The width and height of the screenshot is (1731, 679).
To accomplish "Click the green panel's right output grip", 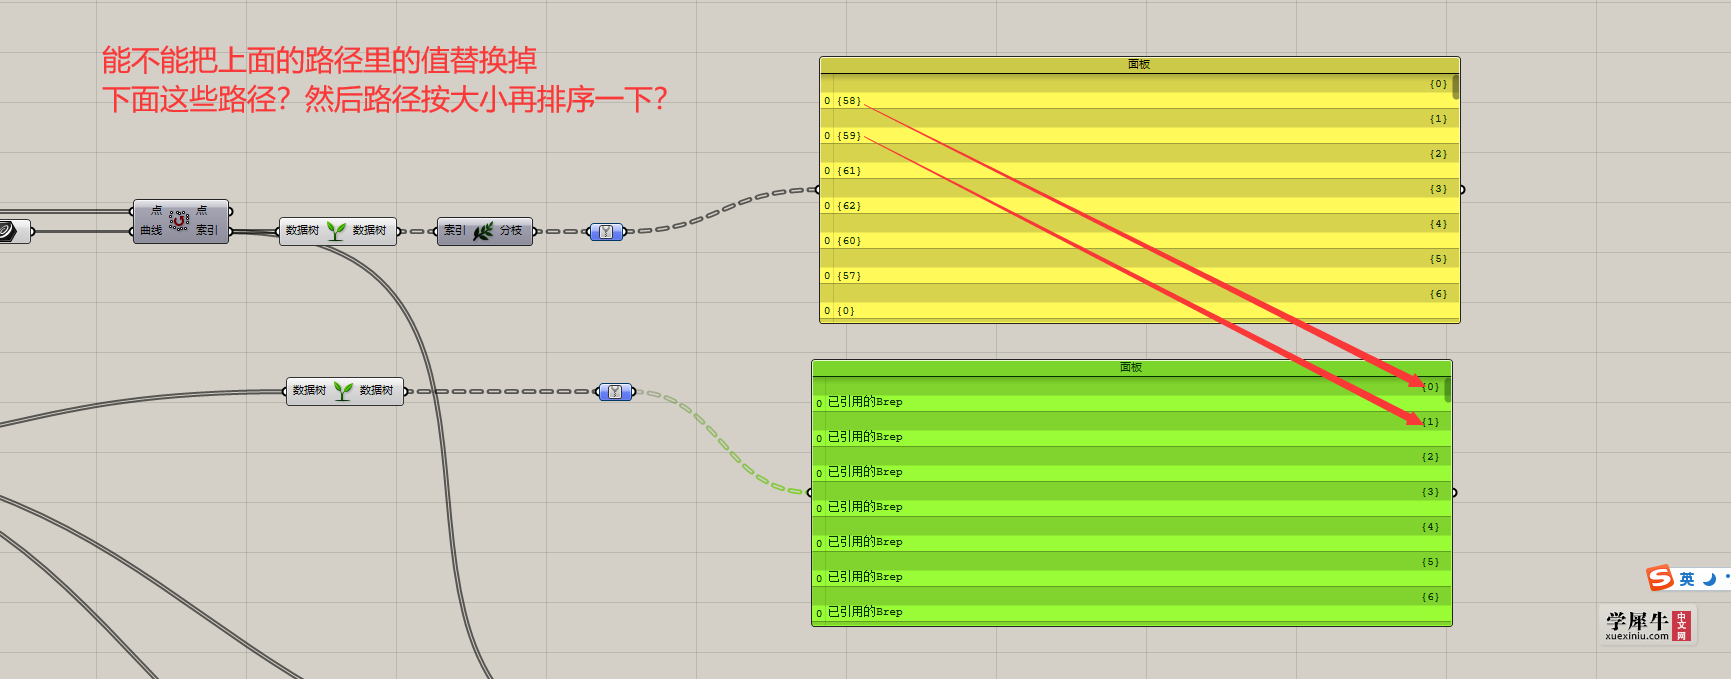I will click(1454, 492).
